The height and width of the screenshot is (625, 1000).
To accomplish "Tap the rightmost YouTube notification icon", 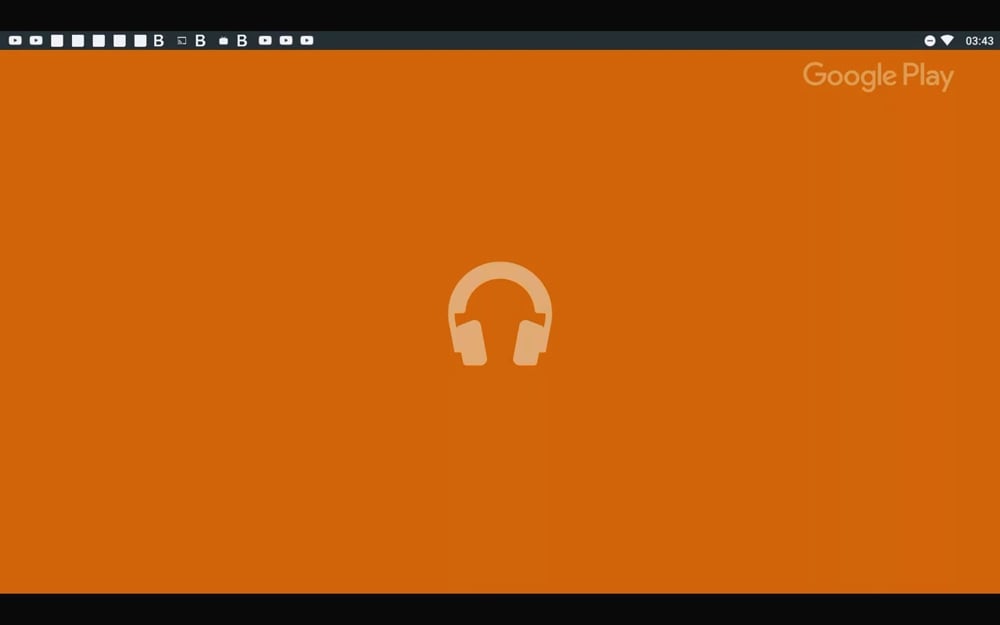I will coord(307,40).
